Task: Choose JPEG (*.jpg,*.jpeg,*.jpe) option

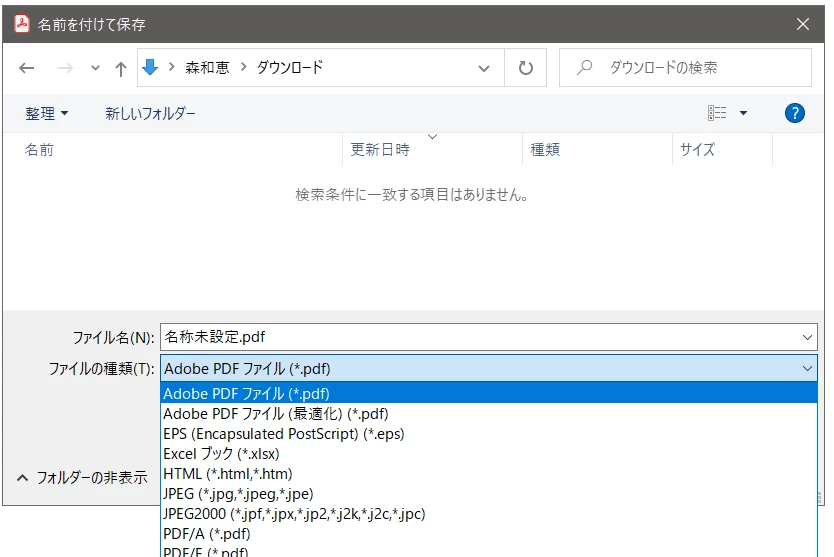Action: coord(488,494)
